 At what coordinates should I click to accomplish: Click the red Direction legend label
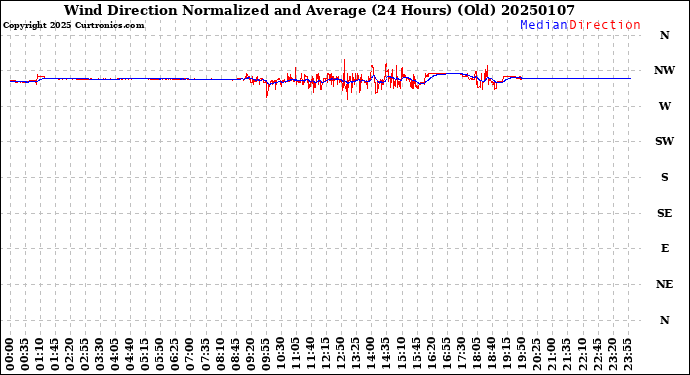coord(605,25)
